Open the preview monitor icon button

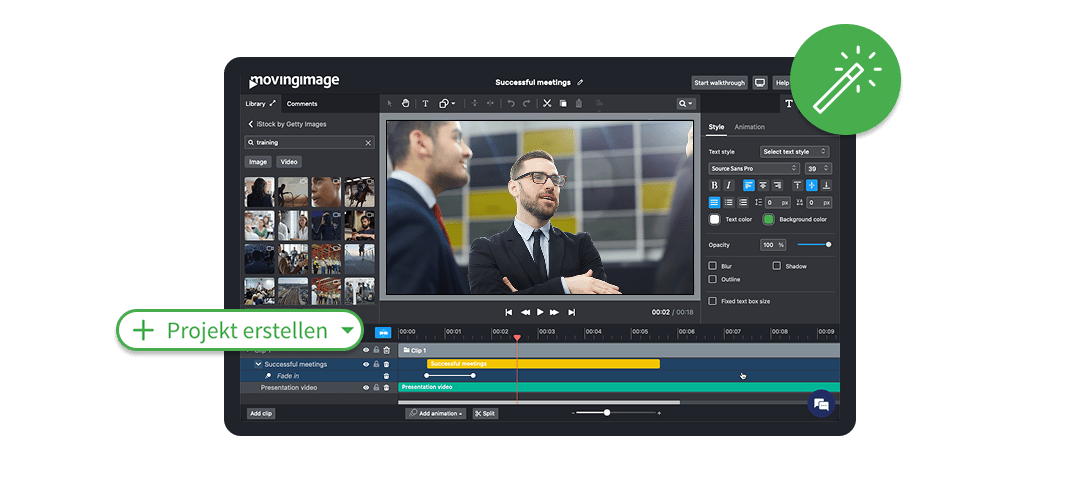(x=760, y=83)
